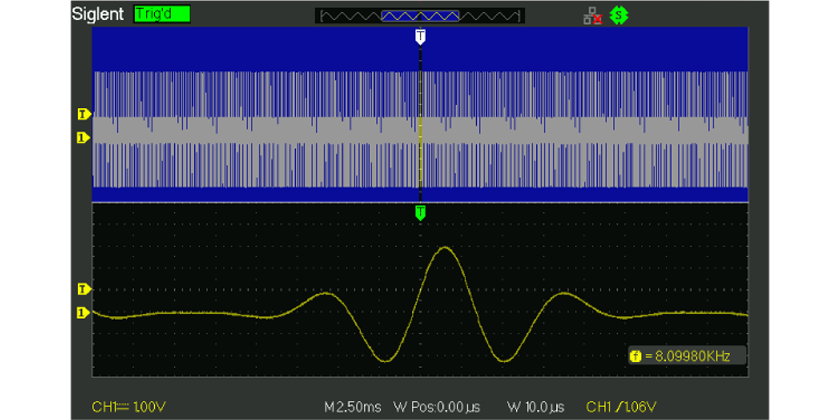Click upper window yellow T trigger level marker
The width and height of the screenshot is (840, 420).
click(84, 113)
